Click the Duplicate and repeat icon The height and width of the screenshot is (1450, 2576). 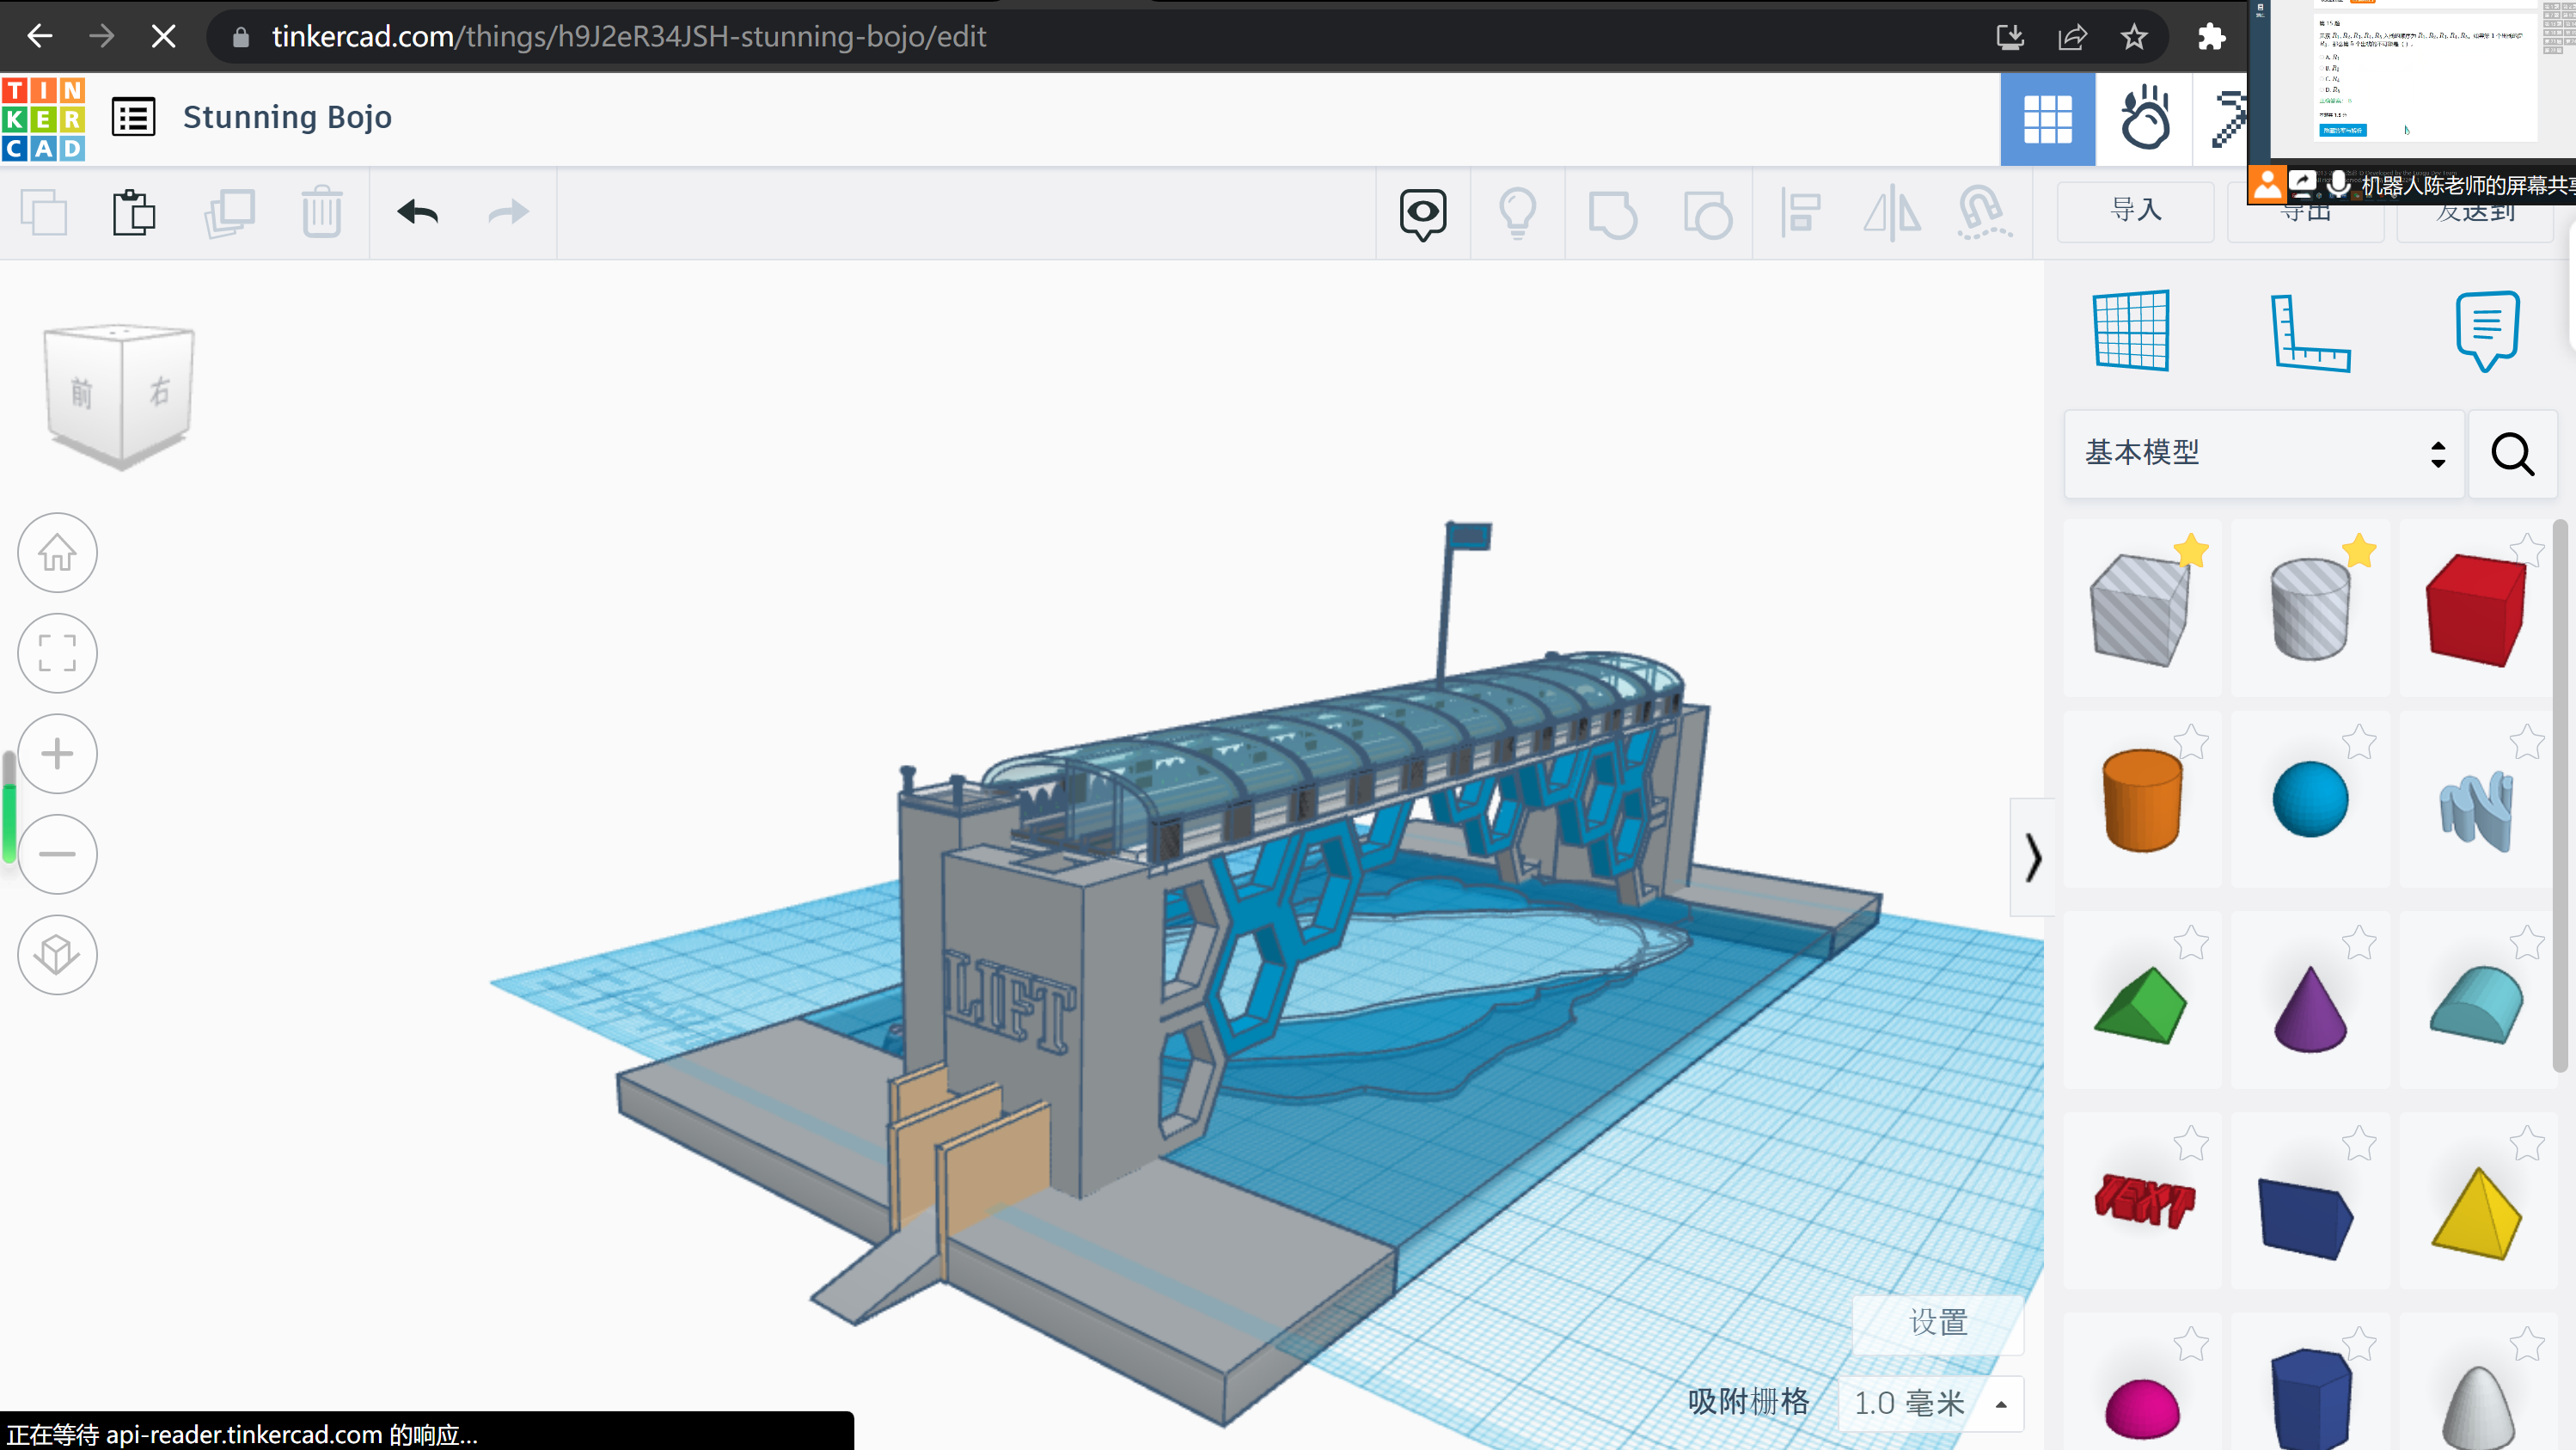point(230,213)
